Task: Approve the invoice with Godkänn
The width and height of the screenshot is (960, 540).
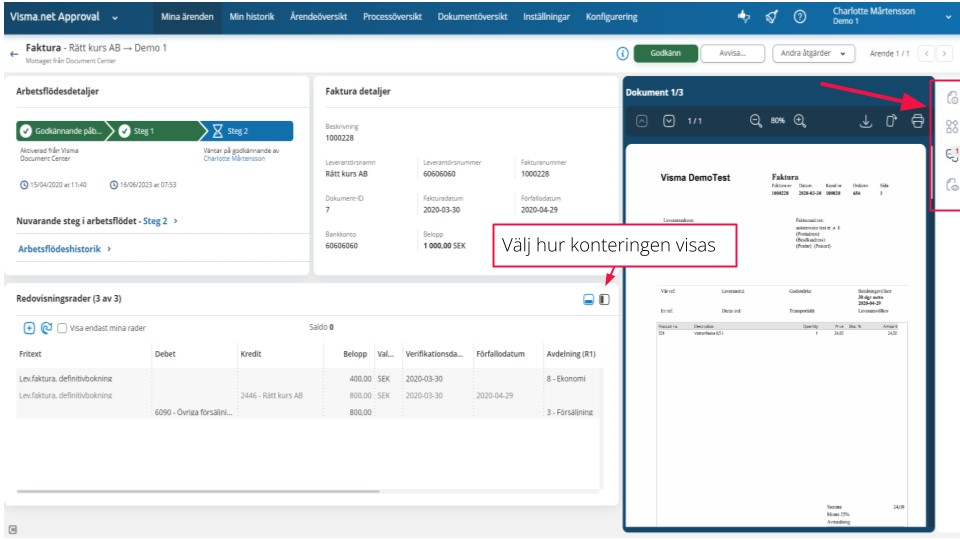Action: [x=666, y=54]
